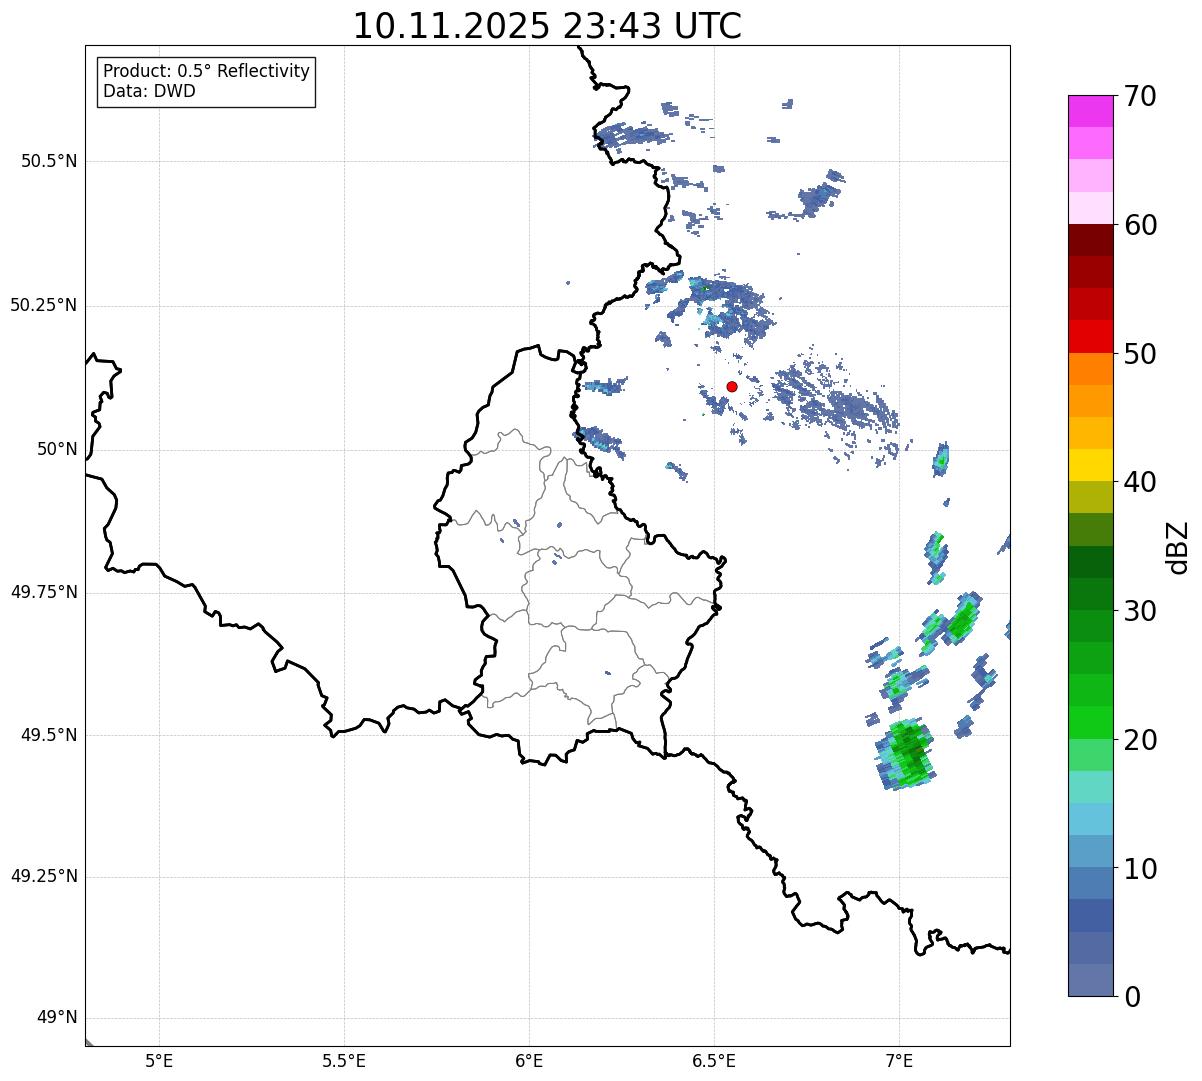Click the colorbar tick label 70
This screenshot has width=1202, height=1081.
[x=1140, y=96]
